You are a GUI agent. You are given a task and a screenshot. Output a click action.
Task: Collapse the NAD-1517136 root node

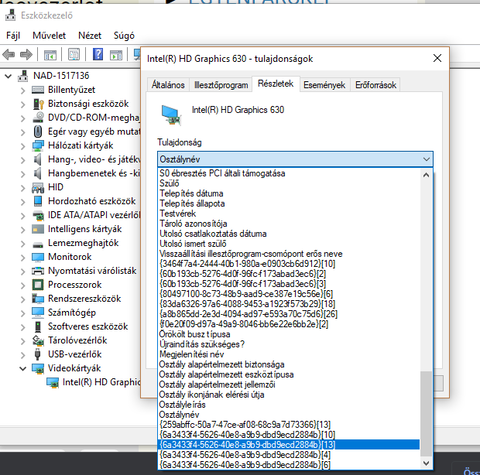pos(8,76)
